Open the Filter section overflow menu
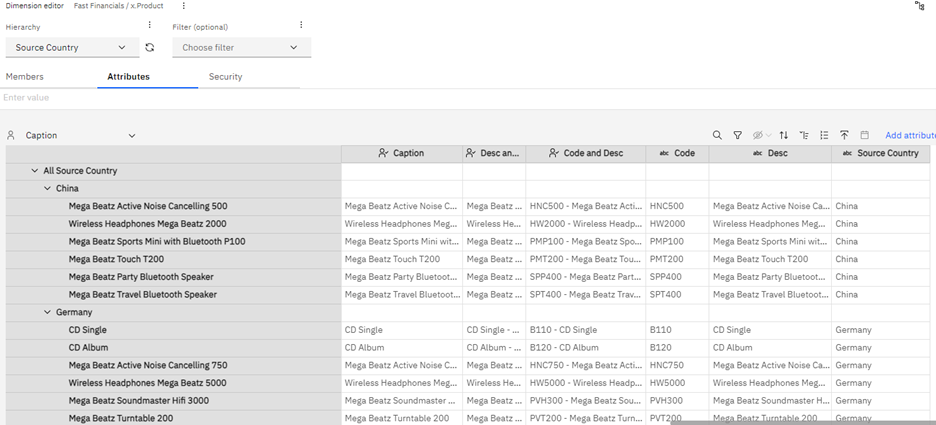This screenshot has width=936, height=425. (301, 25)
